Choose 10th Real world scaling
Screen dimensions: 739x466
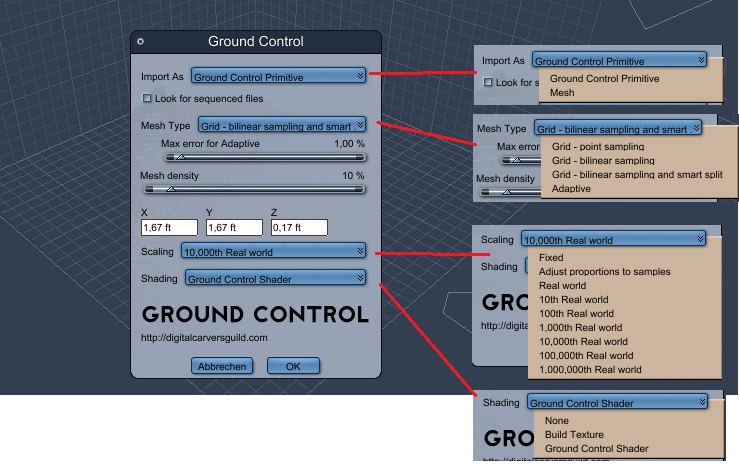(574, 300)
